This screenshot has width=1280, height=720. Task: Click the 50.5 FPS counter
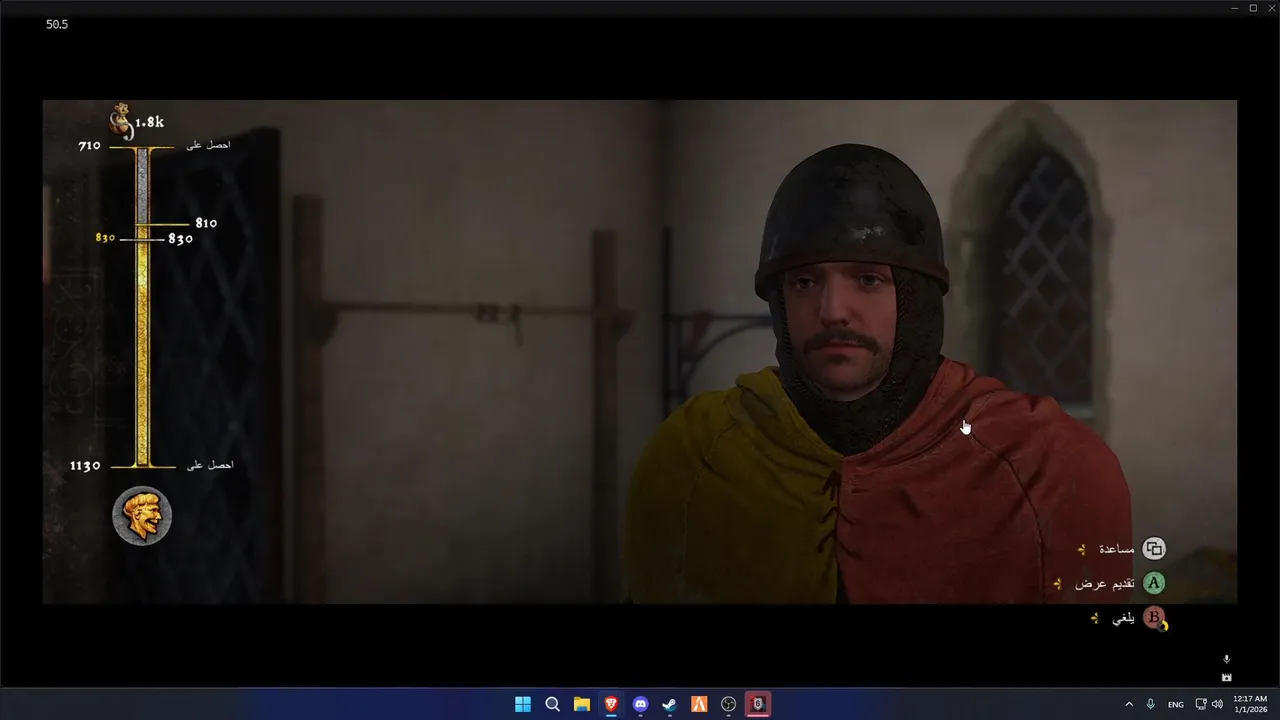(57, 24)
